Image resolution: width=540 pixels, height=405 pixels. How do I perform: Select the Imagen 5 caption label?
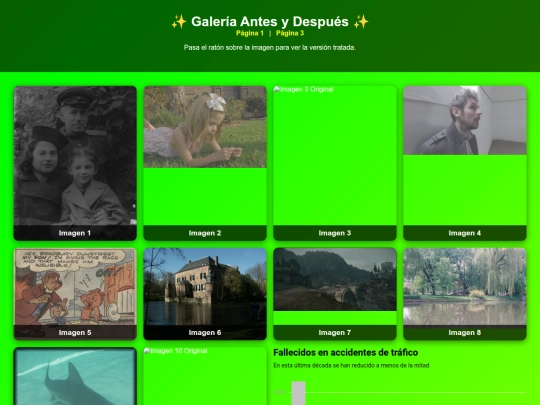(x=75, y=332)
